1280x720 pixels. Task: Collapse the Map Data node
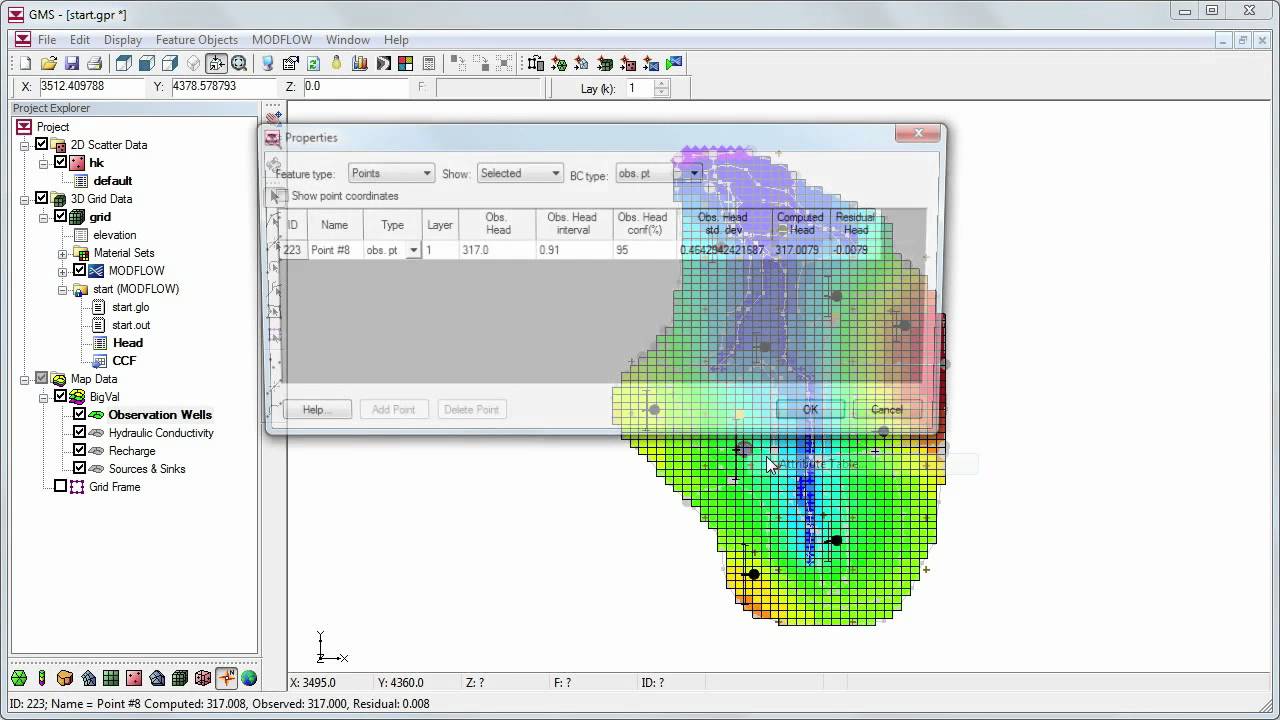[25, 379]
